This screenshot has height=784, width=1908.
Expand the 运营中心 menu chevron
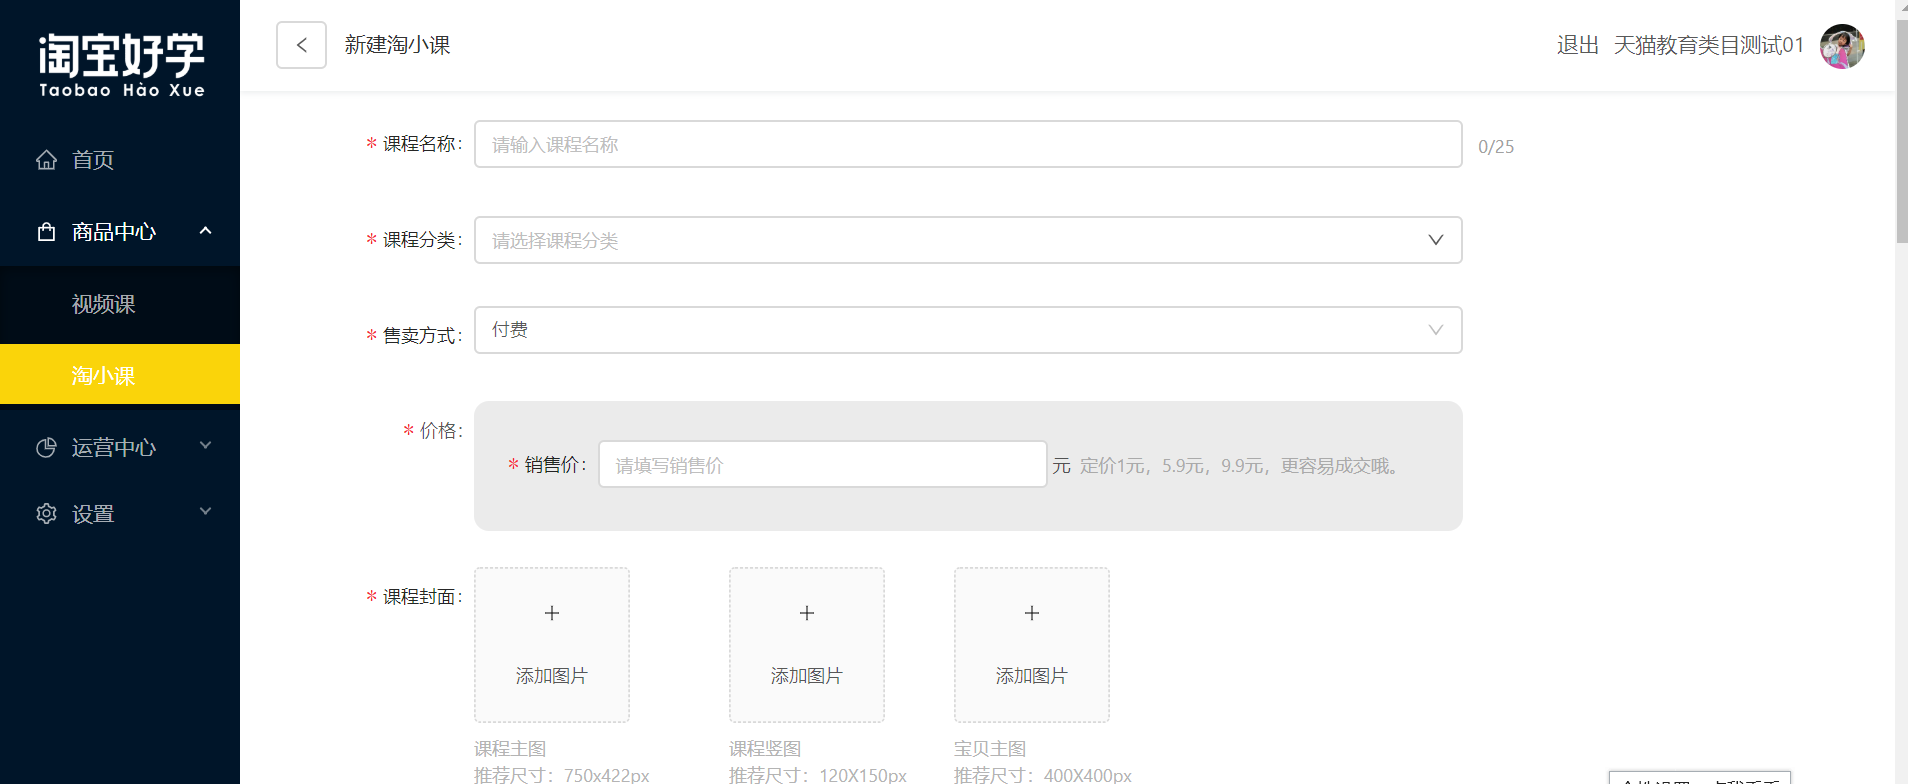tap(206, 445)
